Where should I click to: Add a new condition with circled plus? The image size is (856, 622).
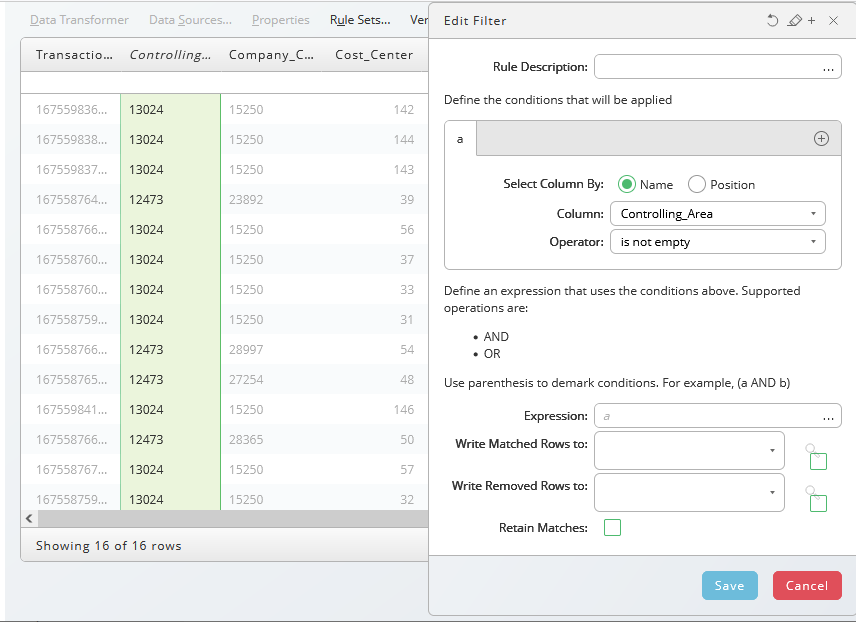(x=821, y=139)
